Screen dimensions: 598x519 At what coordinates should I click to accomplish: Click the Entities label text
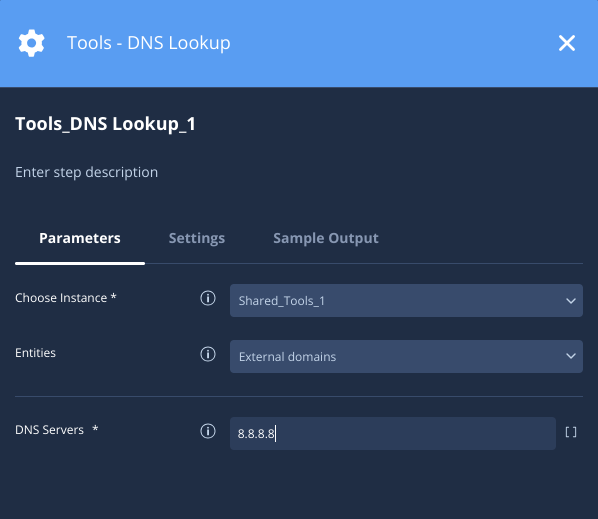tap(35, 353)
